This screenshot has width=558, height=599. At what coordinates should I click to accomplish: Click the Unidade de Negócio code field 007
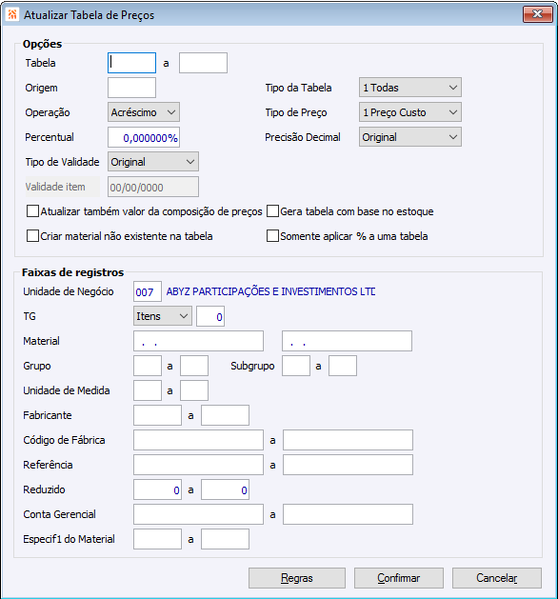(x=147, y=292)
